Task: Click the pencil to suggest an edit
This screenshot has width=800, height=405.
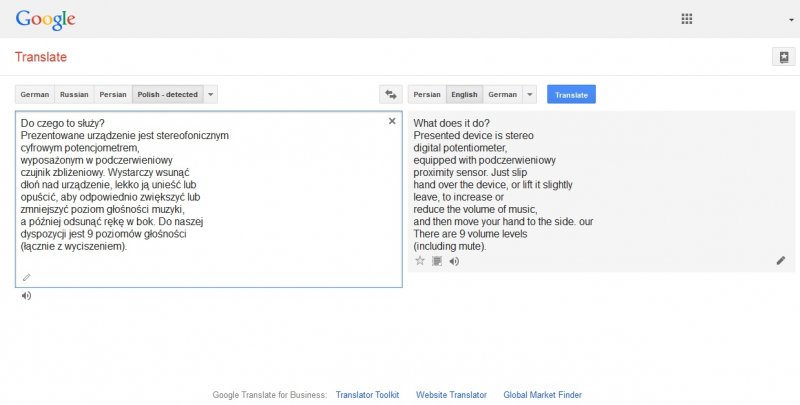Action: [781, 261]
